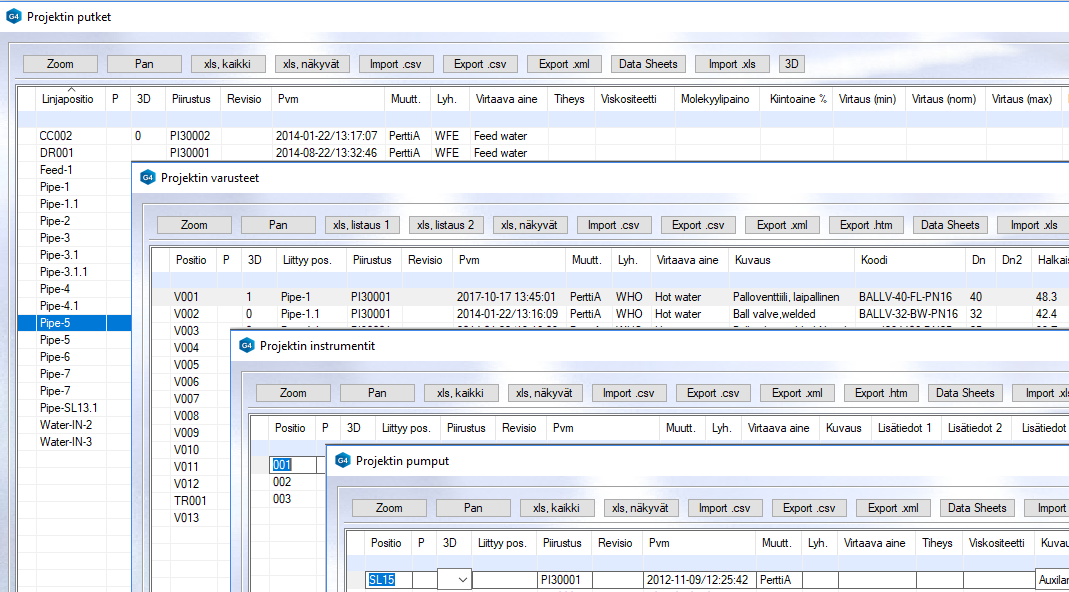The height and width of the screenshot is (592, 1069).
Task: Click the Projektin pumput window icon
Action: click(x=343, y=461)
